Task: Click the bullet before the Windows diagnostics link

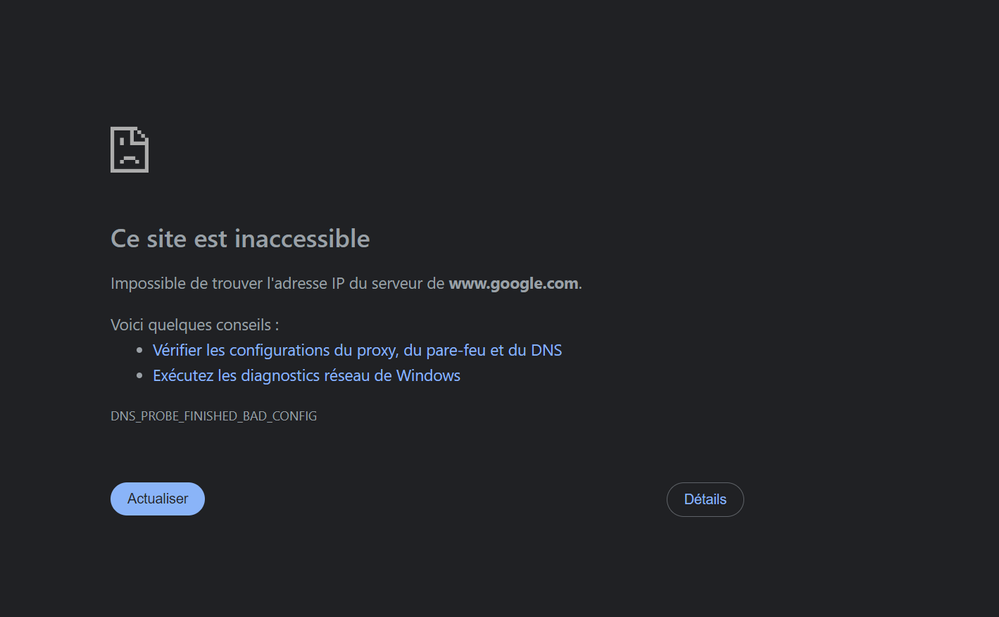Action: [140, 377]
